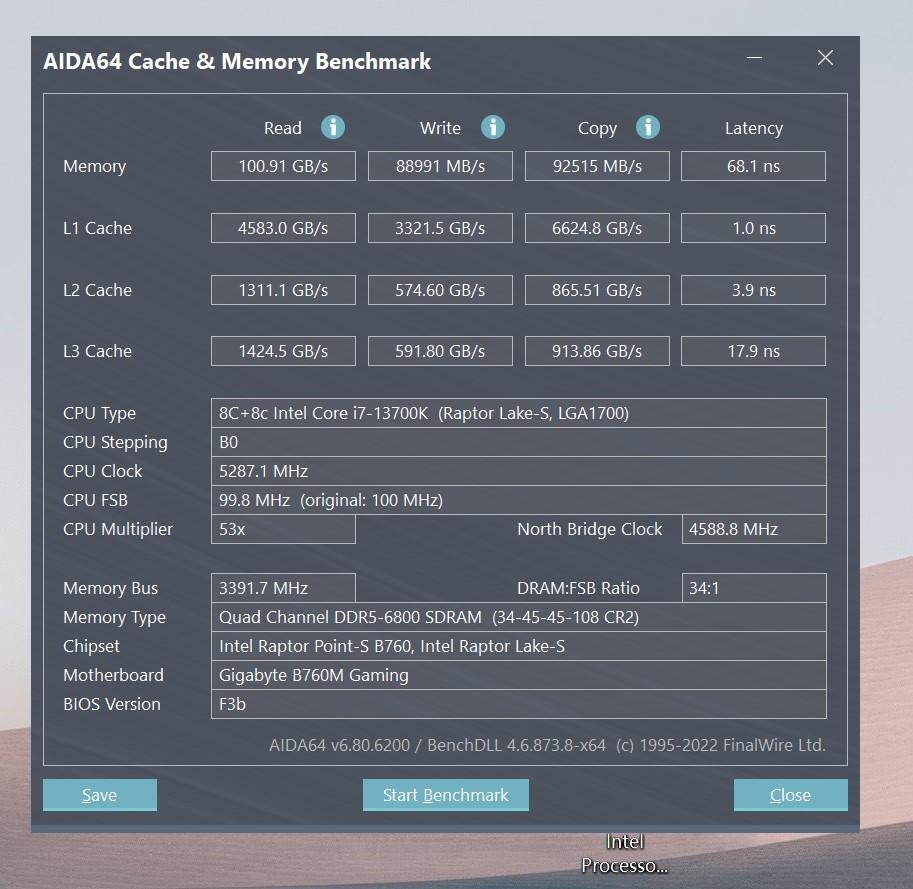913x889 pixels.
Task: Click the Close button at the bottom
Action: click(790, 795)
